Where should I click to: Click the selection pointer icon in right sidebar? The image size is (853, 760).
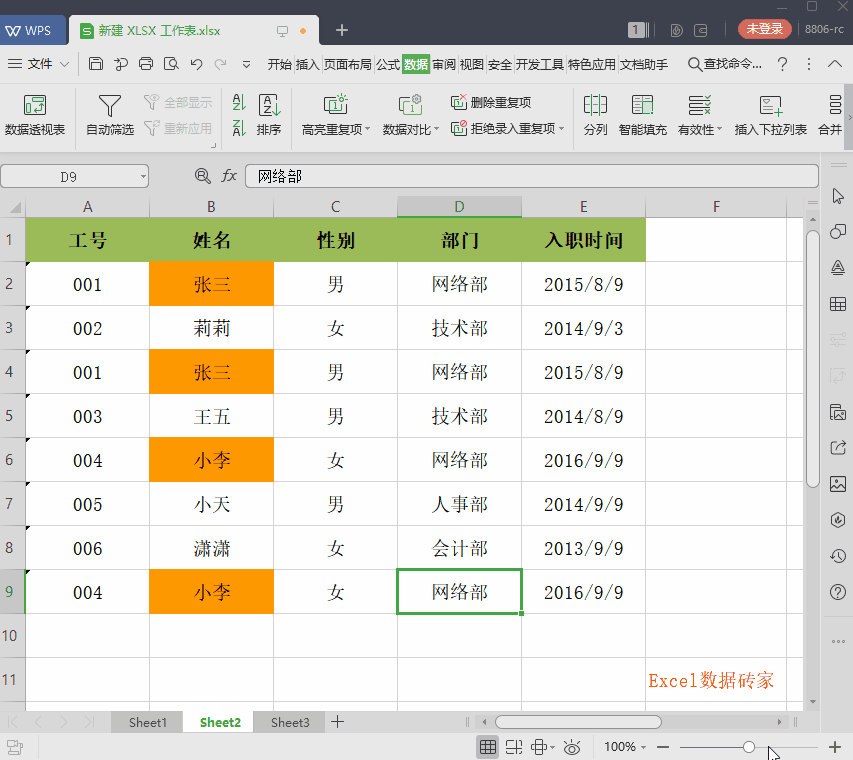[x=838, y=196]
